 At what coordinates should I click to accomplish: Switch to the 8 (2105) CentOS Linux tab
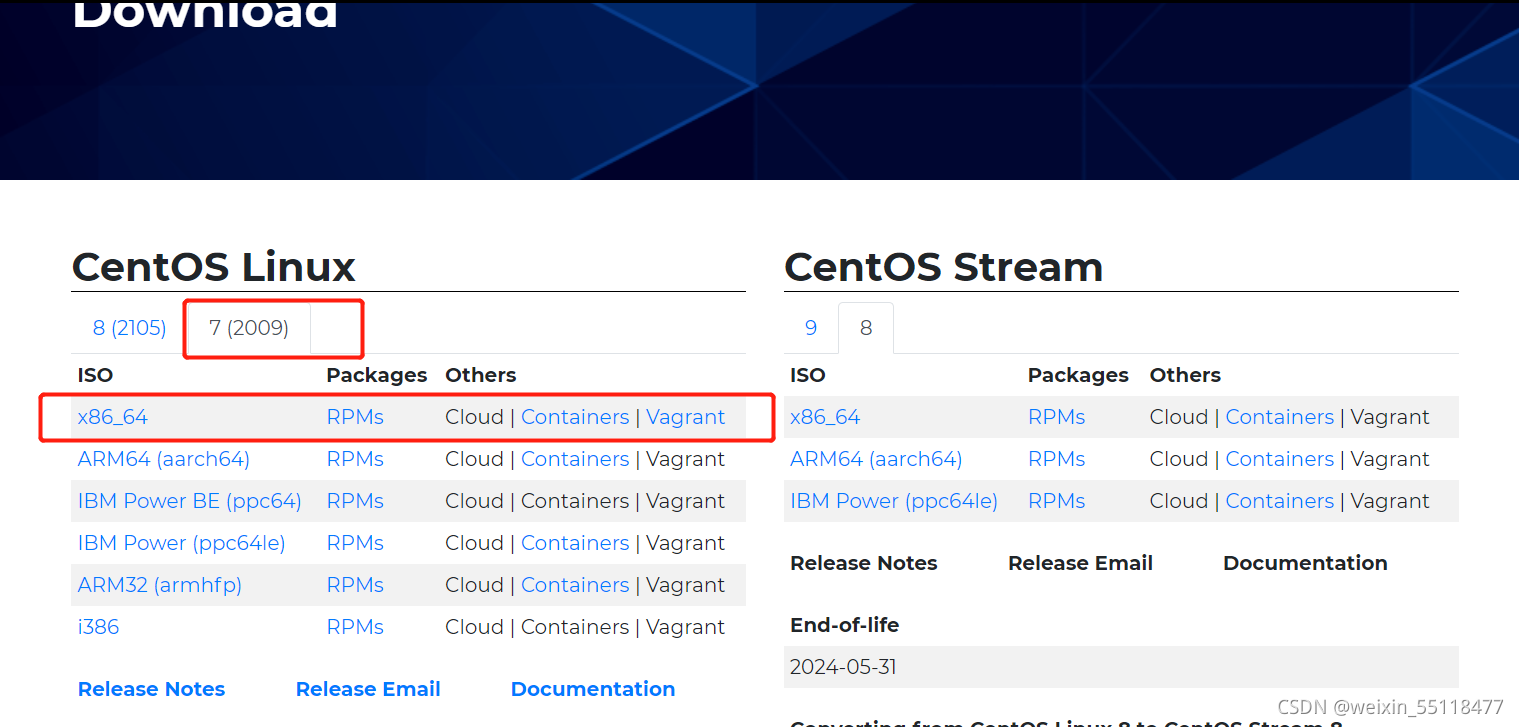click(x=129, y=328)
